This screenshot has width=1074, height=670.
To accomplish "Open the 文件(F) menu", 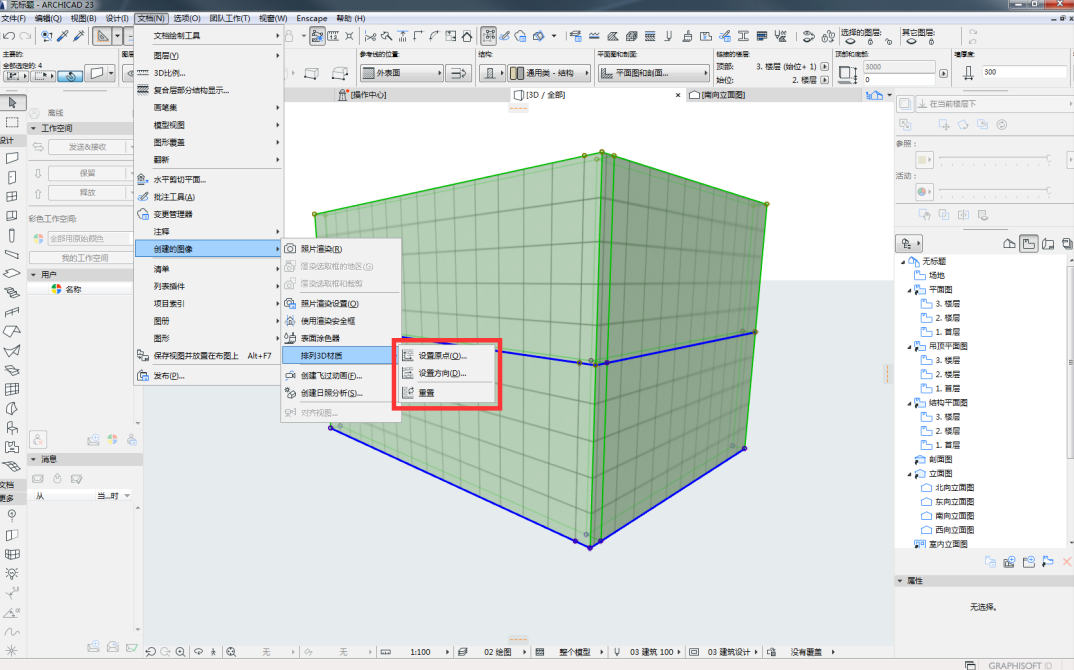I will (x=14, y=18).
